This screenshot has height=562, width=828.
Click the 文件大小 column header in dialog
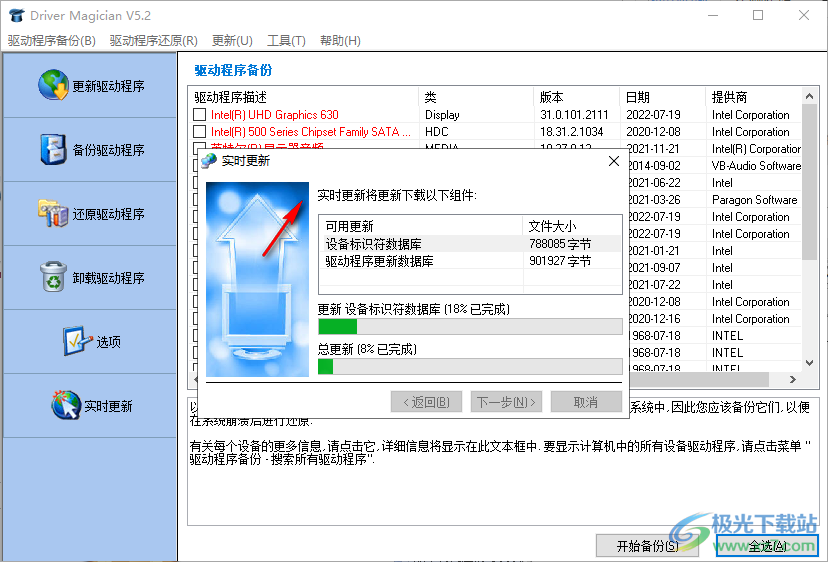(x=572, y=226)
